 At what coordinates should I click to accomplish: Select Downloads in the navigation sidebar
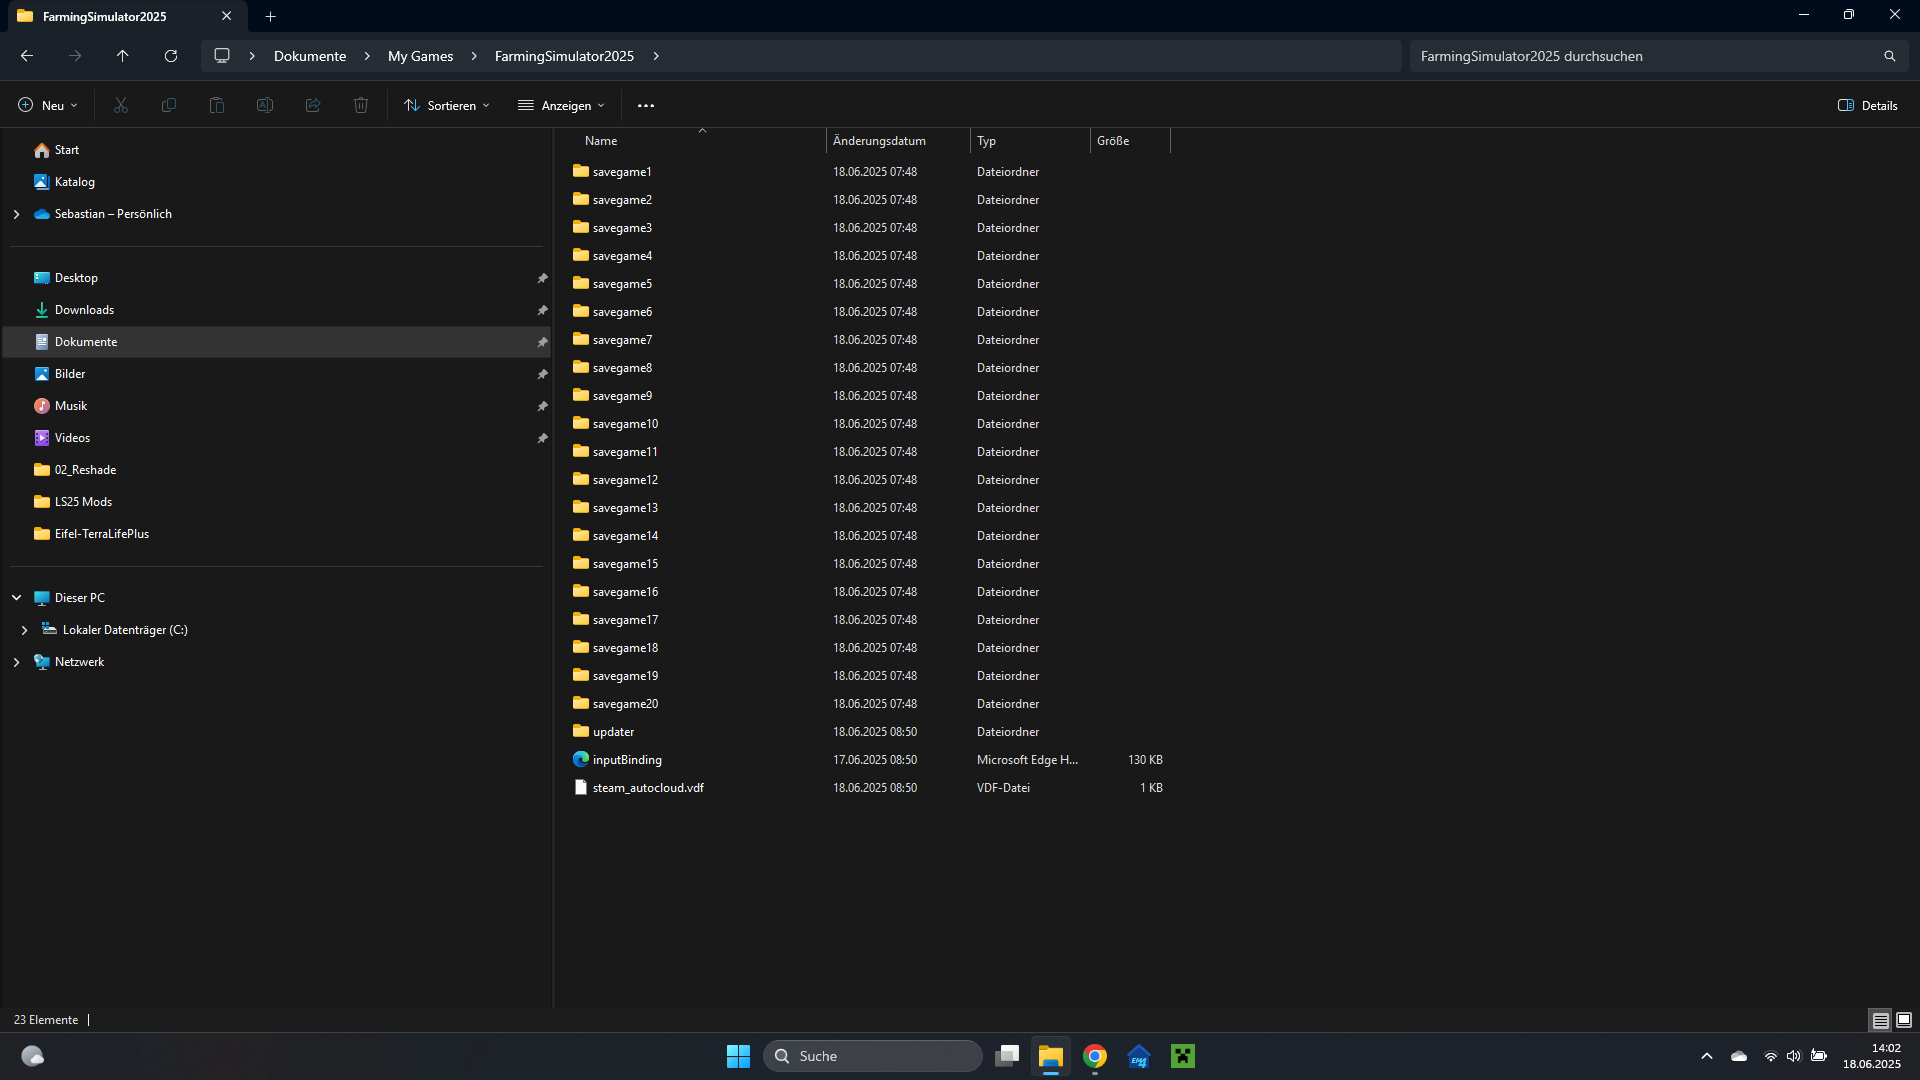pyautogui.click(x=84, y=310)
